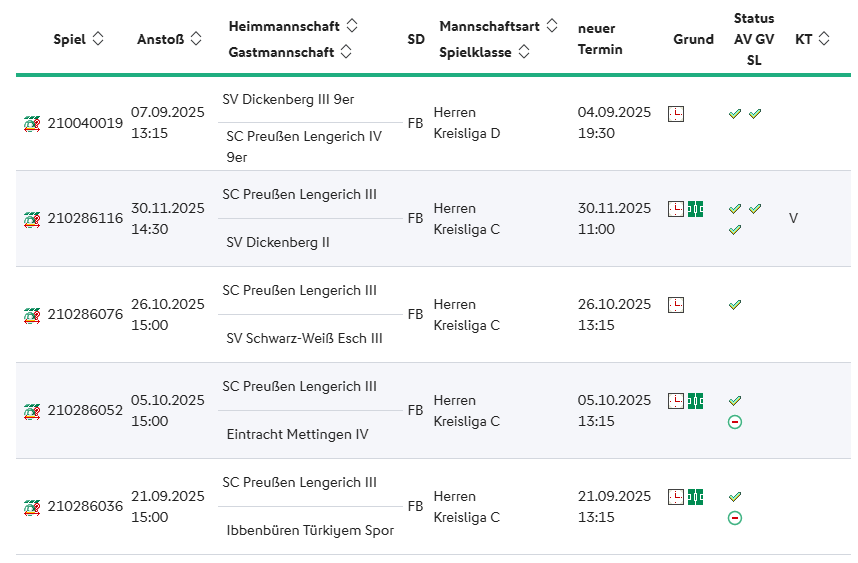Click the KT column sort arrows
858x563 pixels.
point(824,39)
